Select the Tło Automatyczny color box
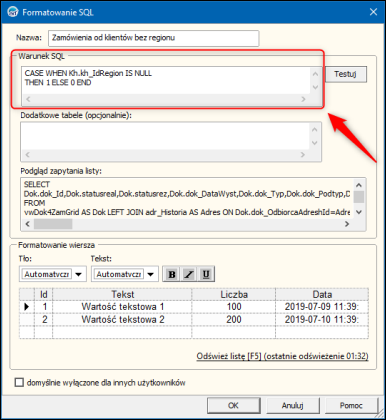Image resolution: width=386 pixels, height=420 pixels. click(47, 274)
